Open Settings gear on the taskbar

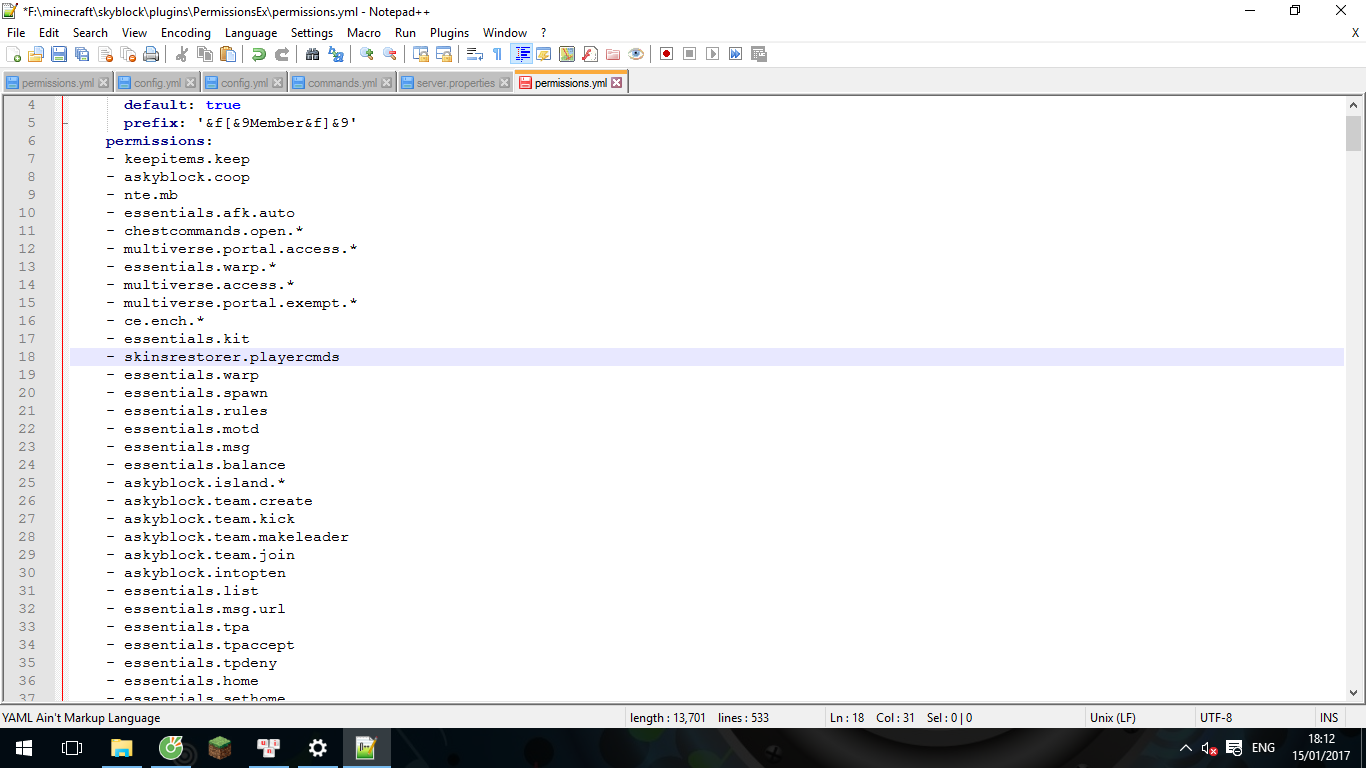point(318,748)
